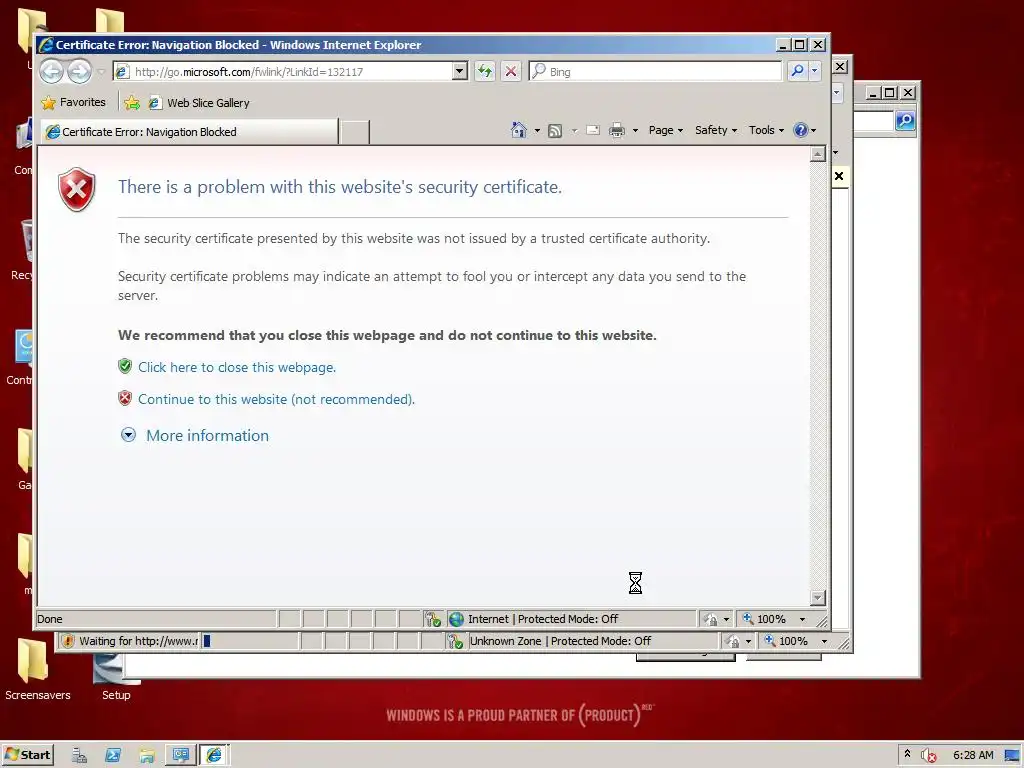The height and width of the screenshot is (768, 1024).
Task: Go to home page via Home icon
Action: click(x=519, y=130)
